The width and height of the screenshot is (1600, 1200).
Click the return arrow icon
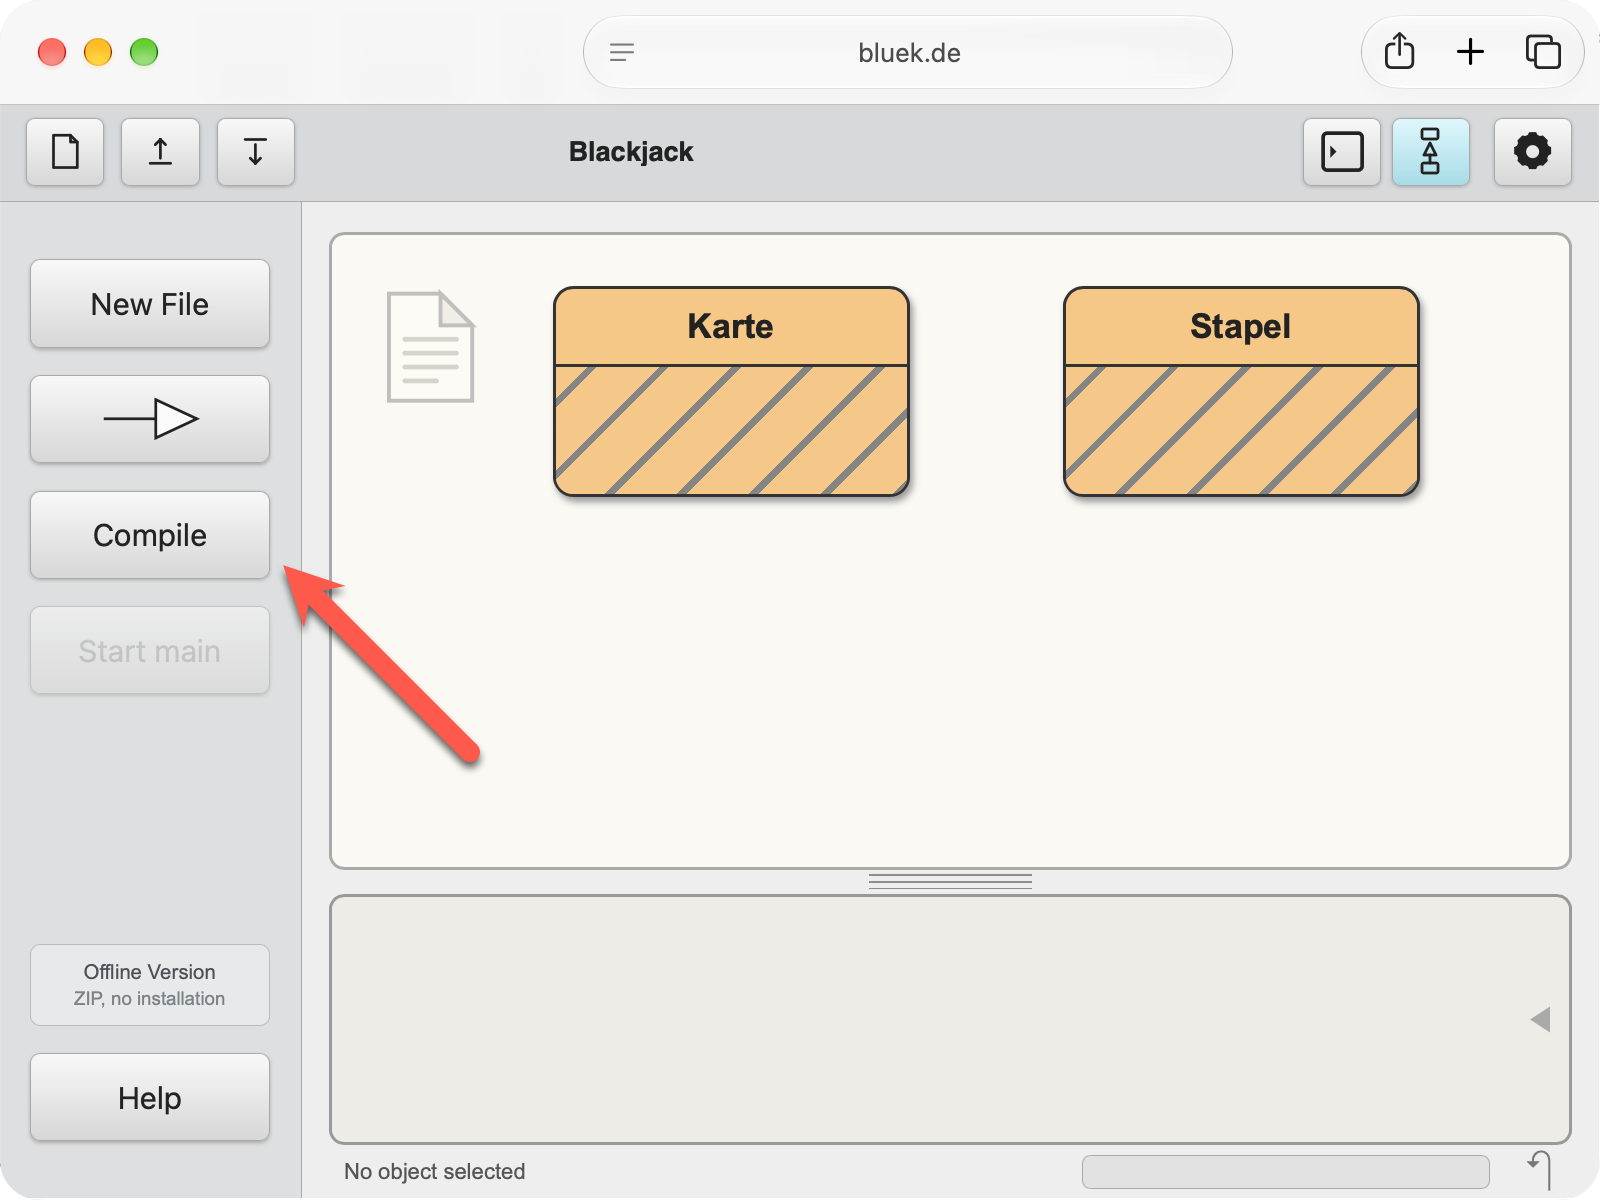[x=1540, y=1170]
